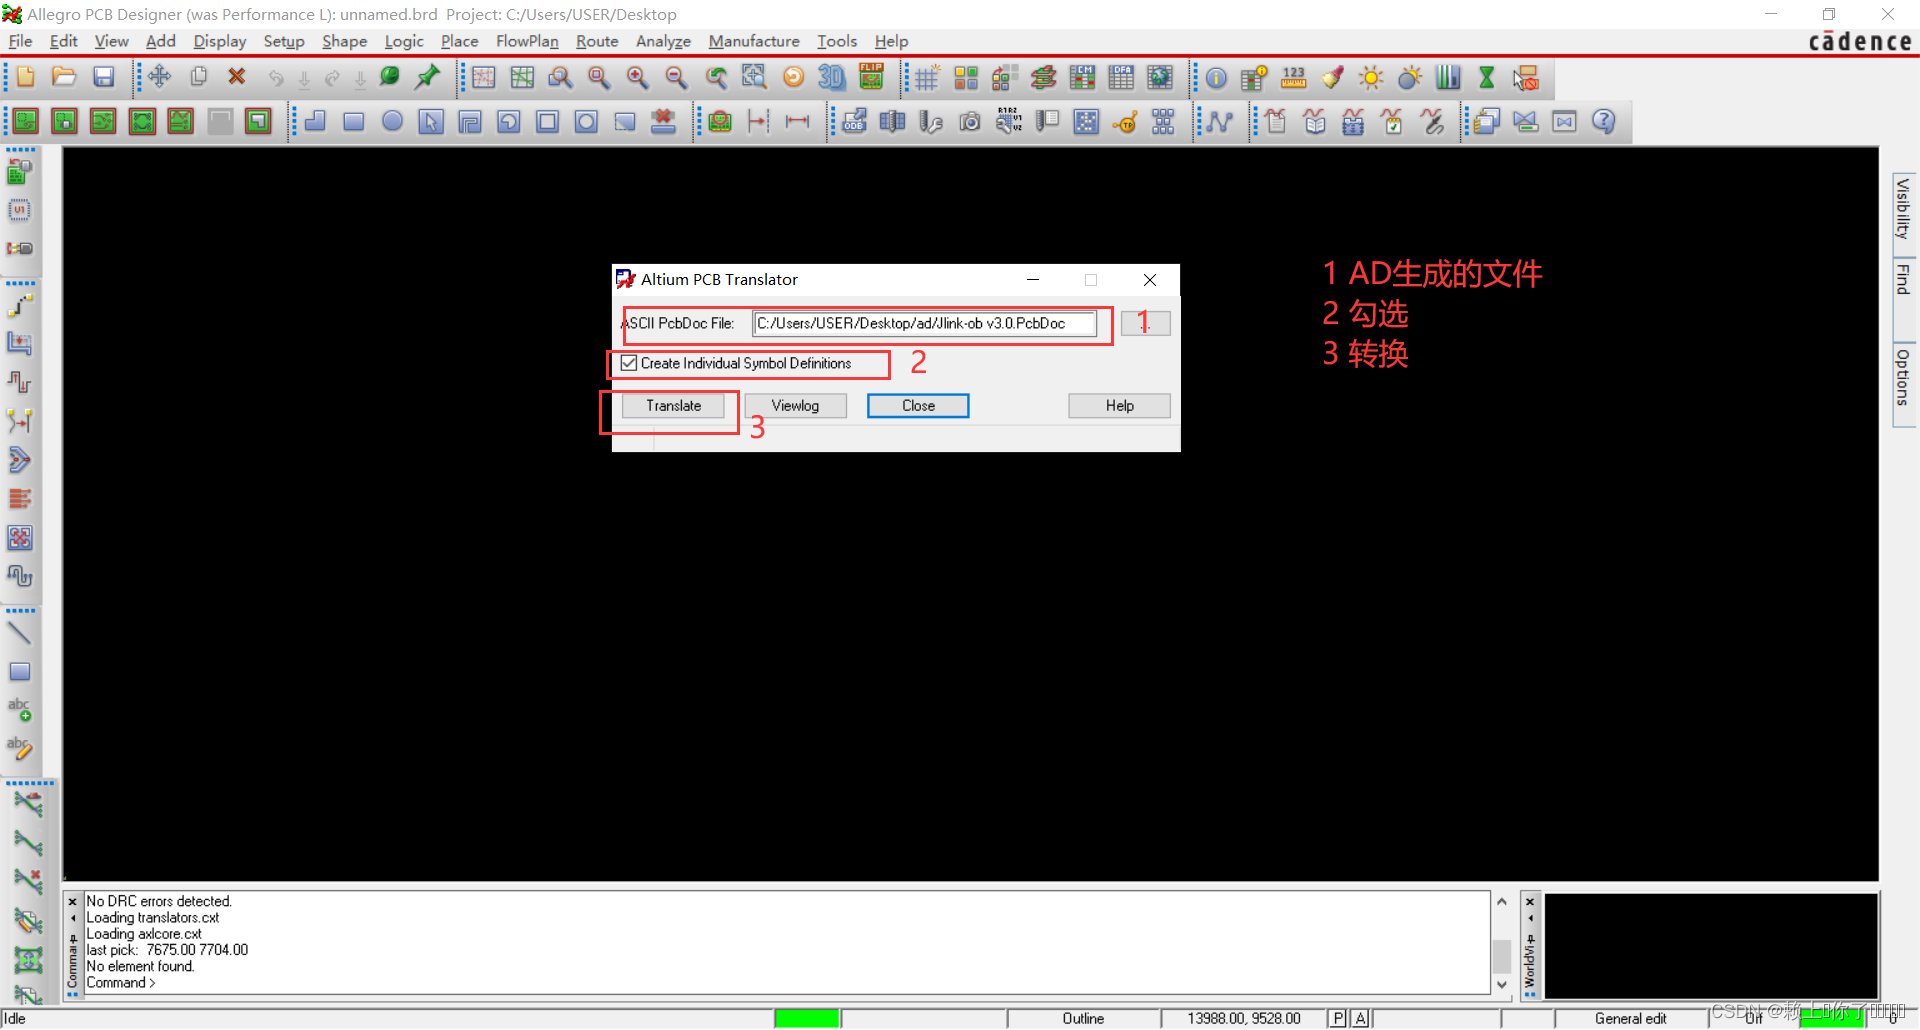This screenshot has width=1920, height=1030.
Task: Toggle the grid icon in toolbar
Action: point(927,77)
